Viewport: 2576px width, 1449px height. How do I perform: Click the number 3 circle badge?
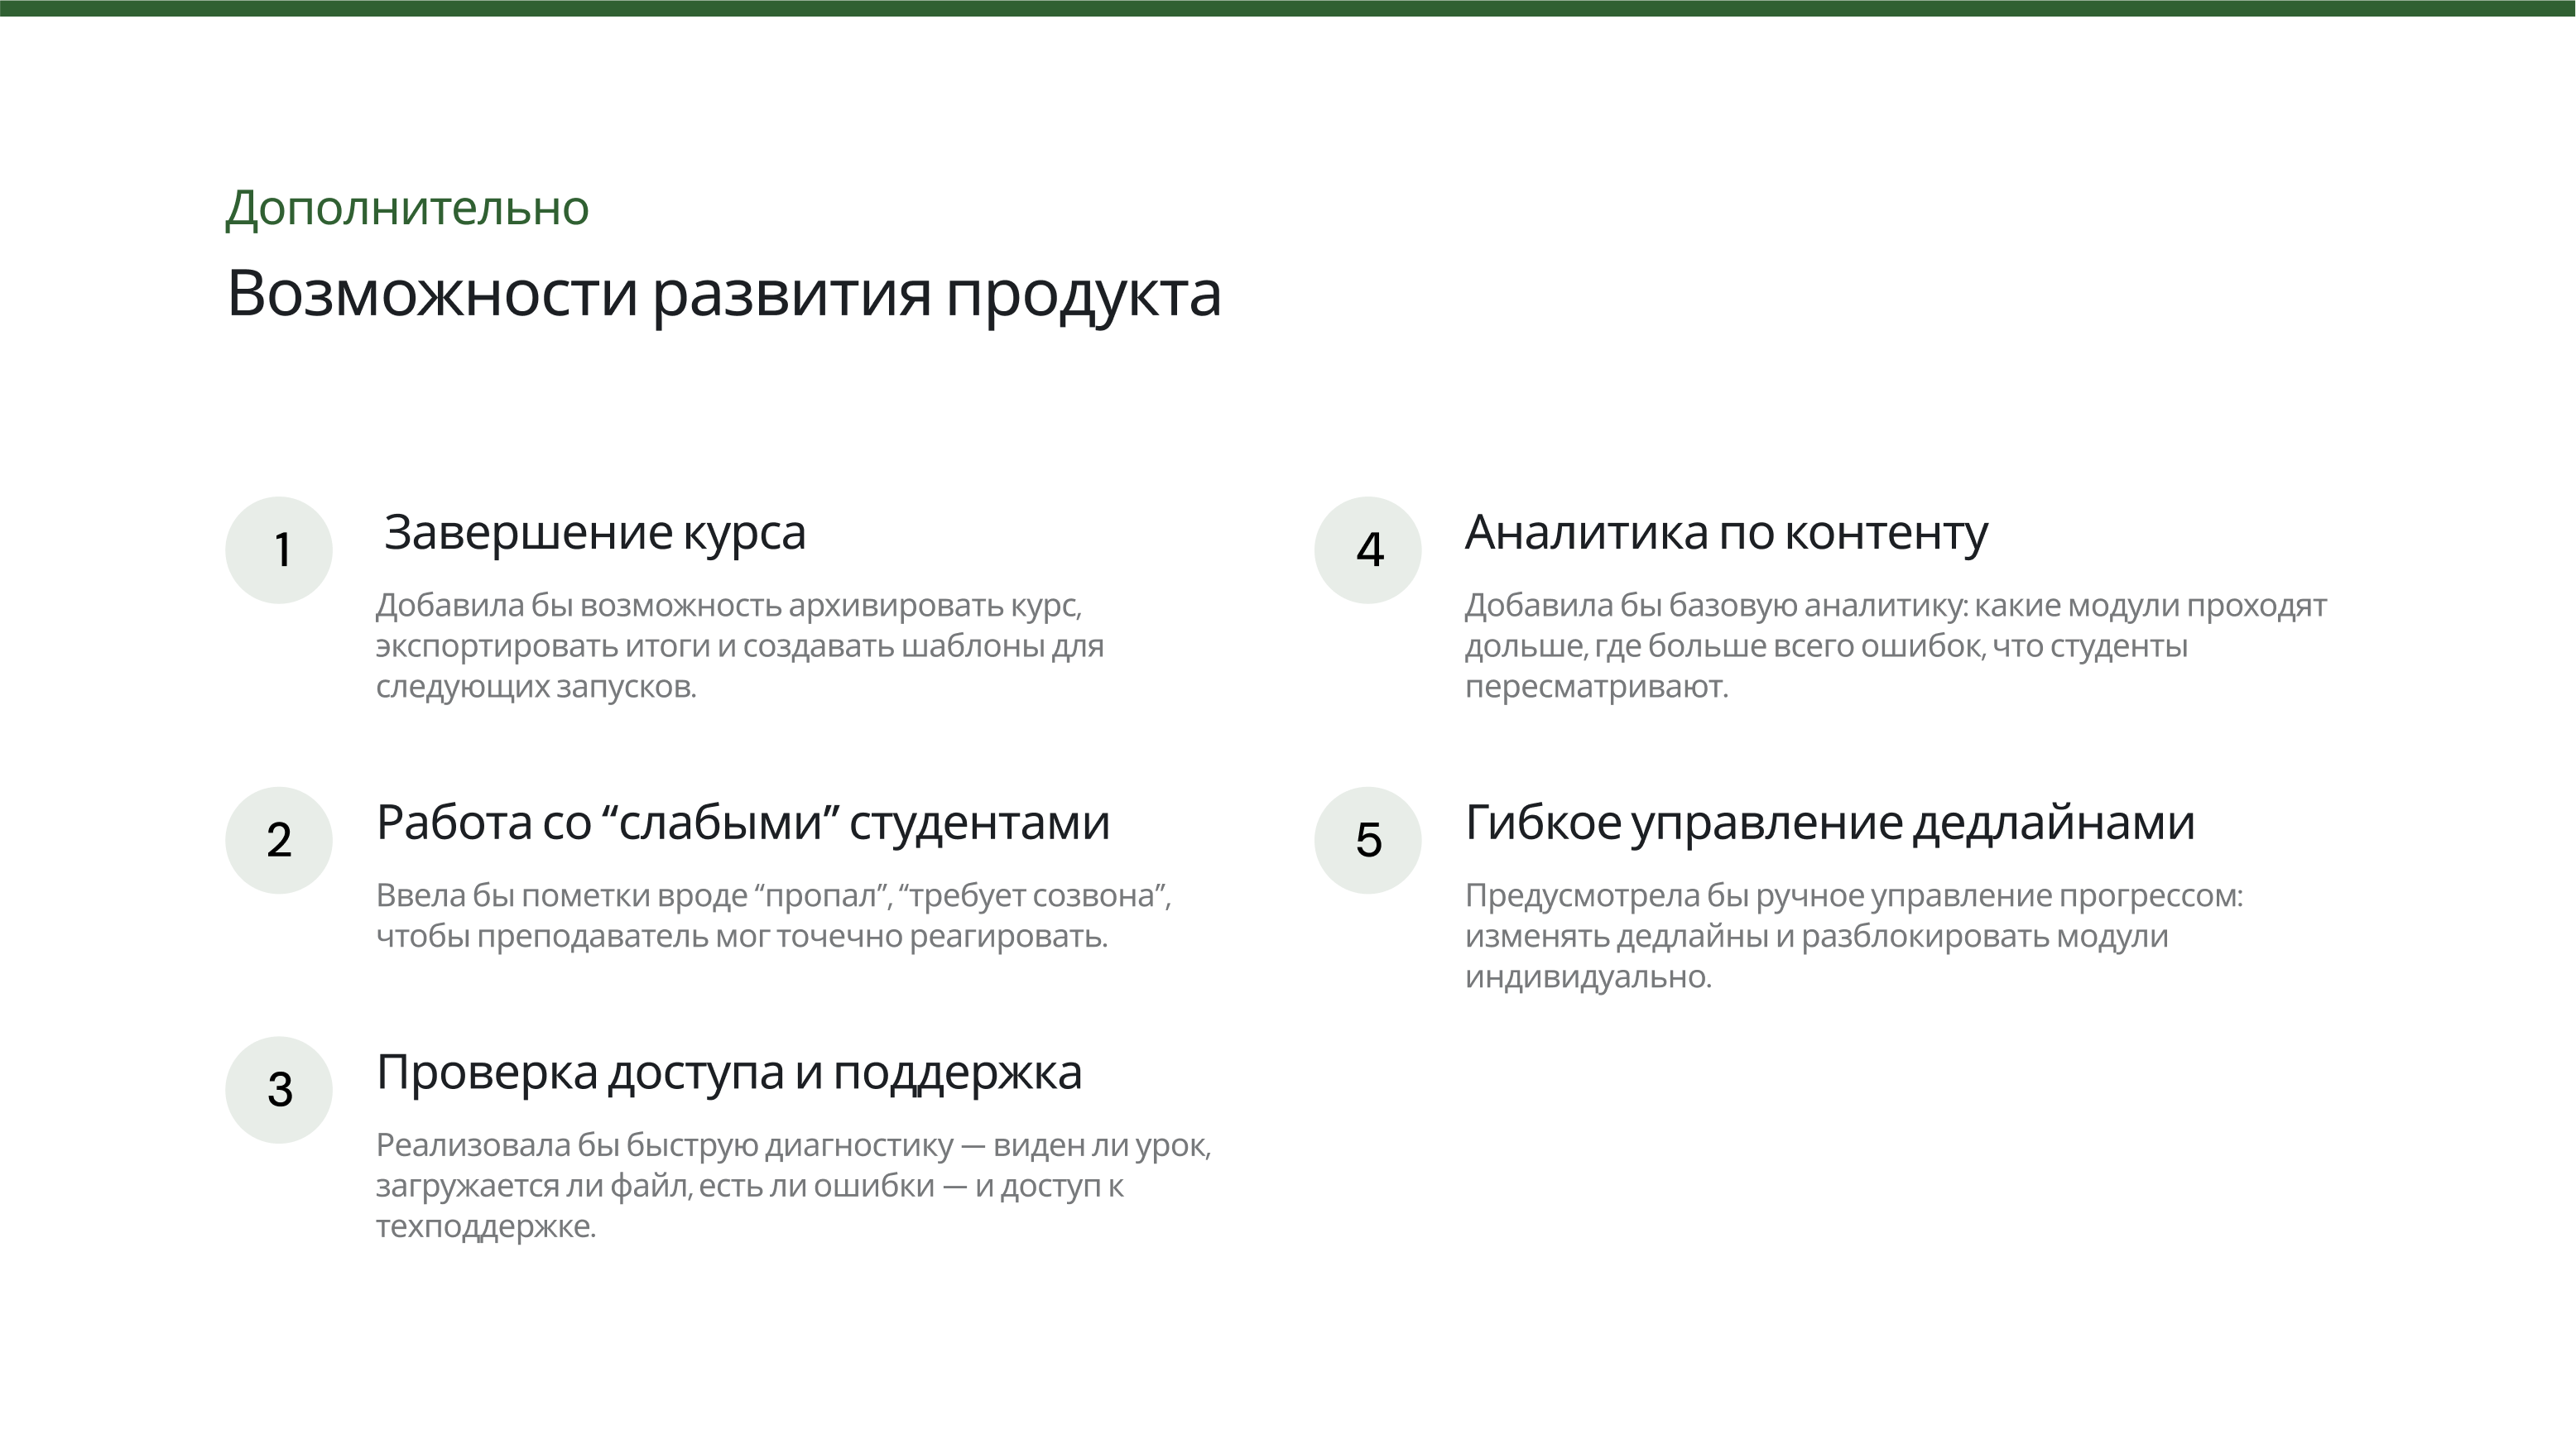278,1090
